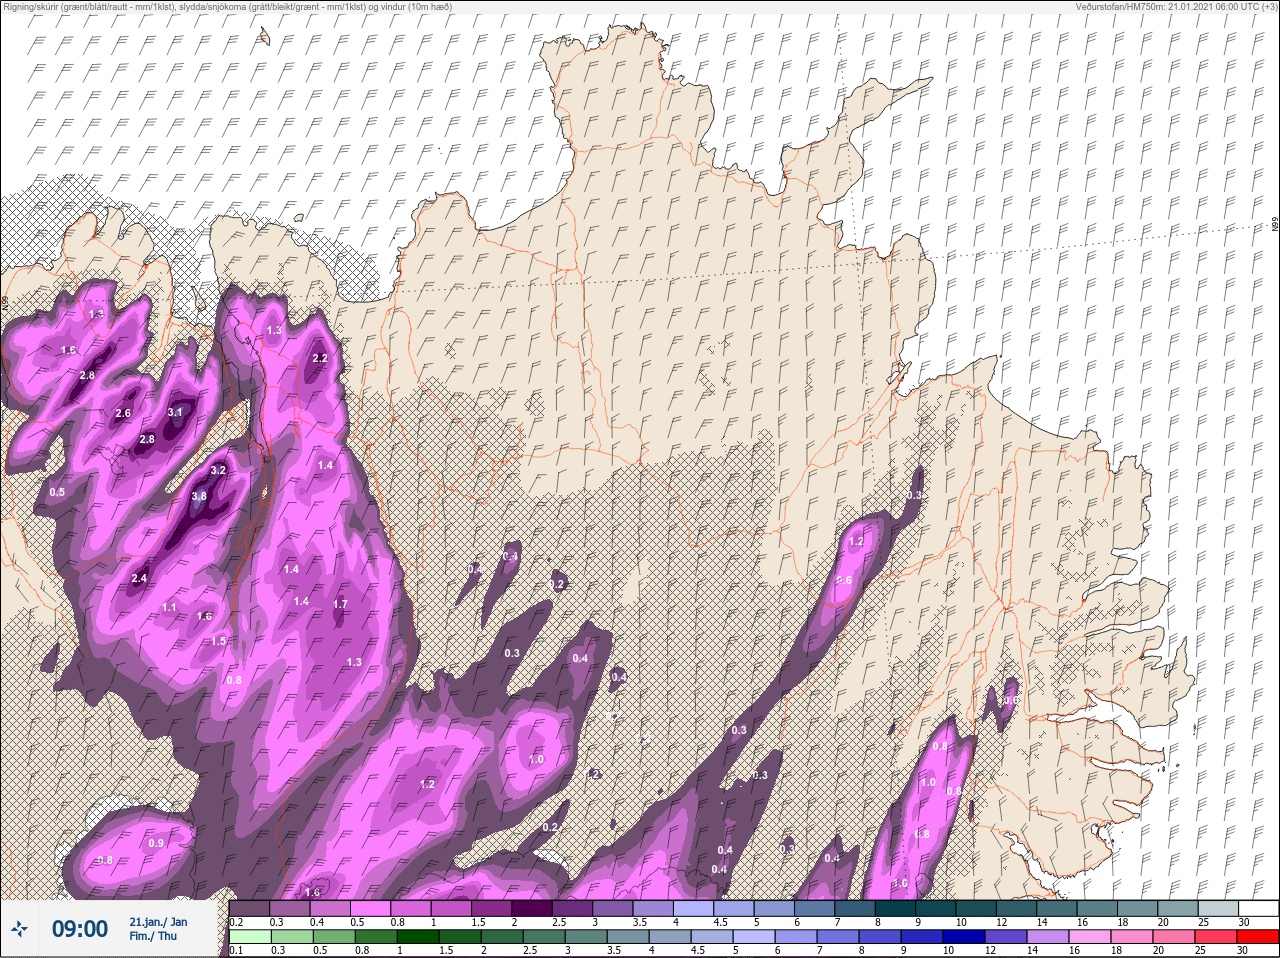
Task: Click the weekday label 'Fim./ Thu'
Action: point(153,936)
